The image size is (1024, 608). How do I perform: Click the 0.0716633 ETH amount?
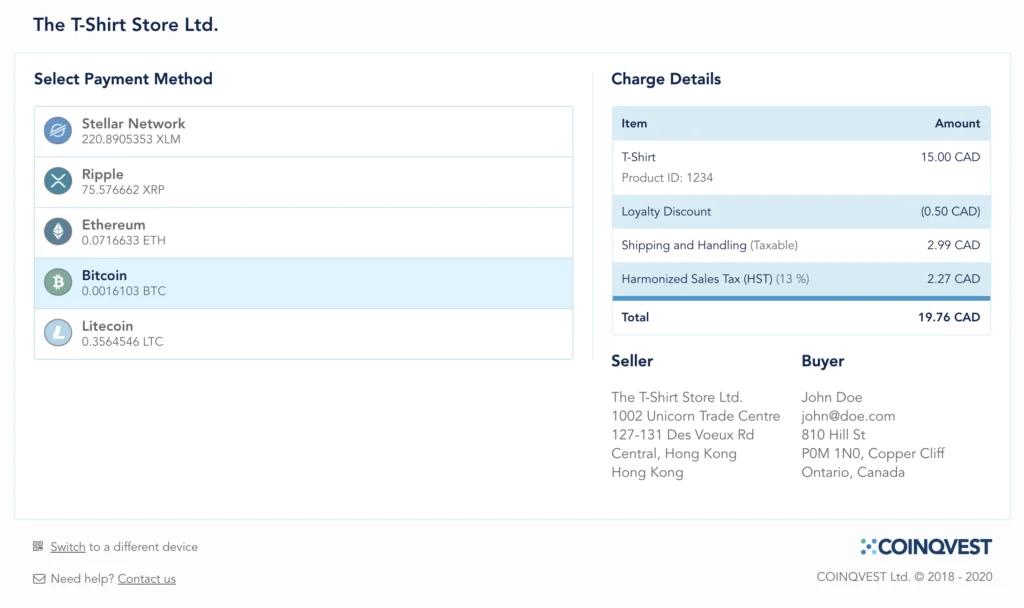(x=123, y=240)
